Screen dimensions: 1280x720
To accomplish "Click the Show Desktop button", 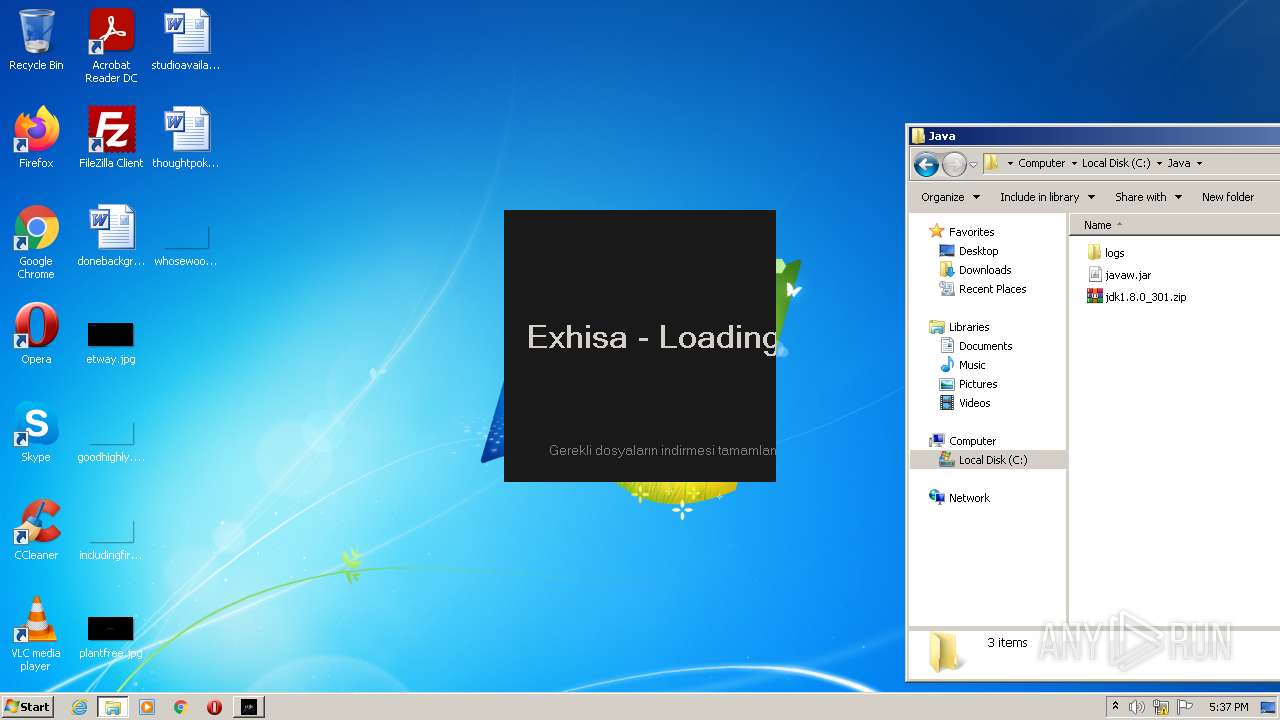I will click(1269, 707).
